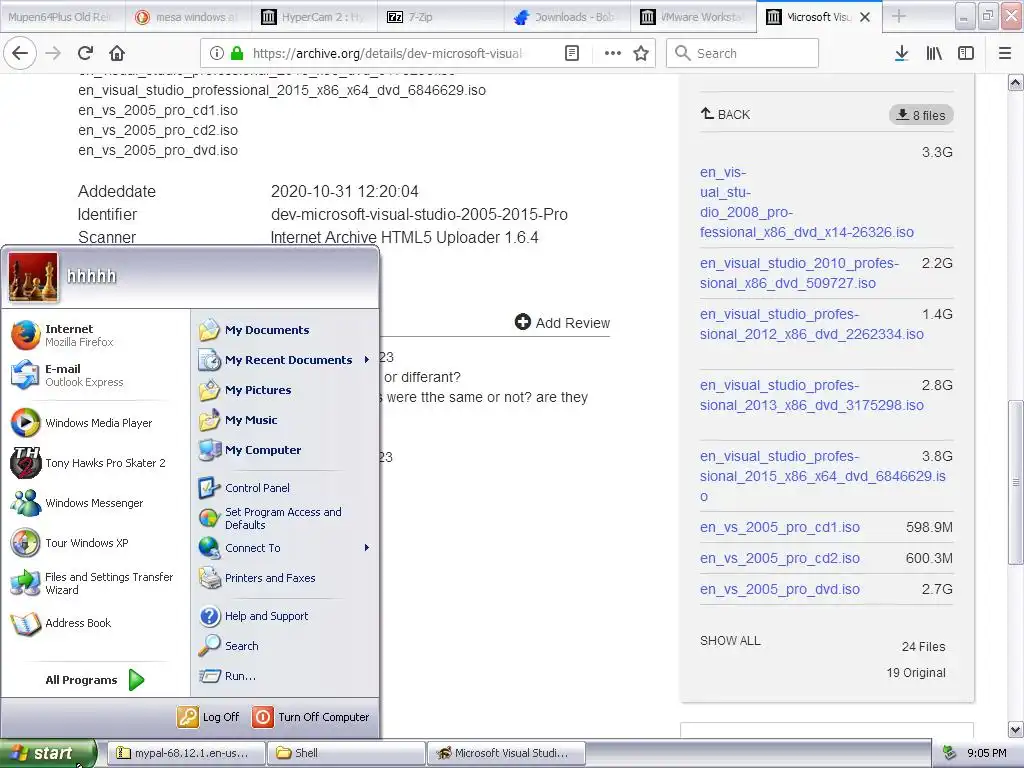Open a new tab with plus button
The width and height of the screenshot is (1024, 768).
(x=899, y=16)
